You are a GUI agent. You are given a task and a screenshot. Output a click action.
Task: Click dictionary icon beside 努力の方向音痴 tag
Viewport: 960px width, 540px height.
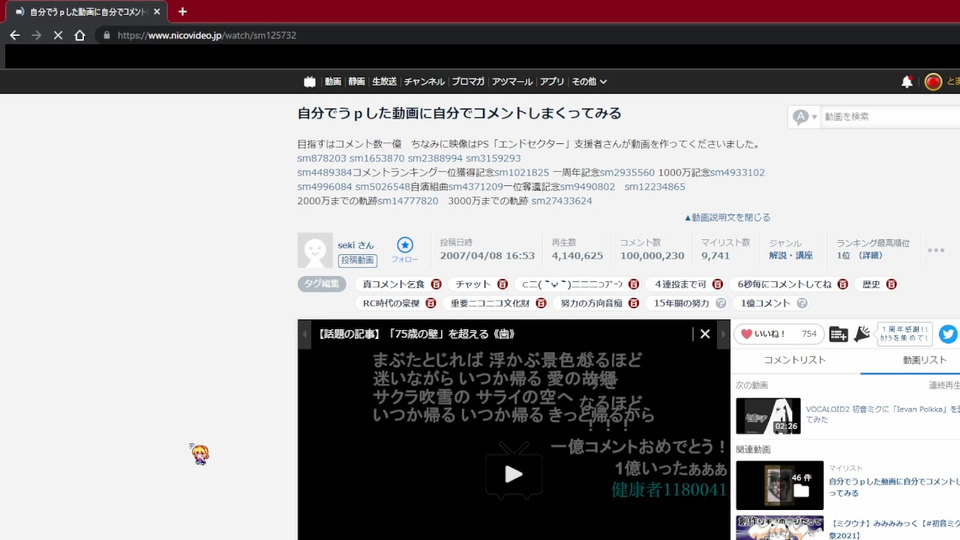(x=634, y=303)
